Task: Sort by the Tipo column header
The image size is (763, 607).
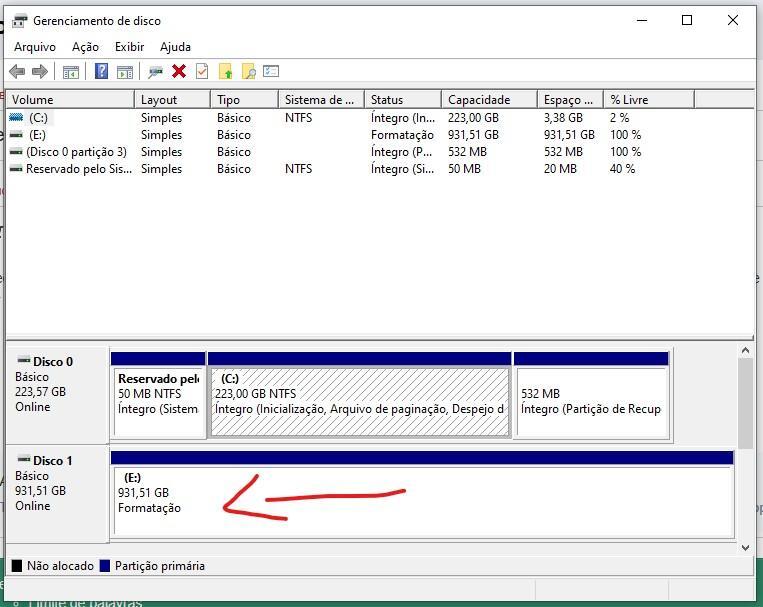Action: point(244,99)
